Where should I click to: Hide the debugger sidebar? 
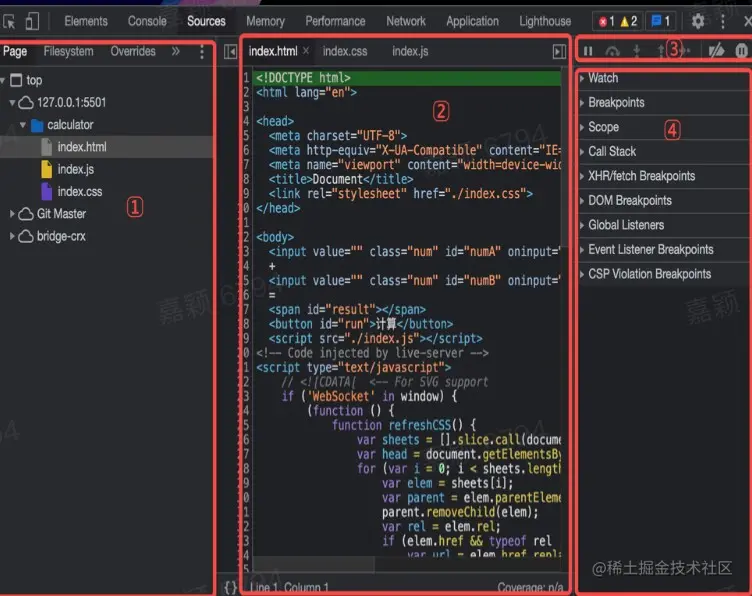[x=559, y=52]
